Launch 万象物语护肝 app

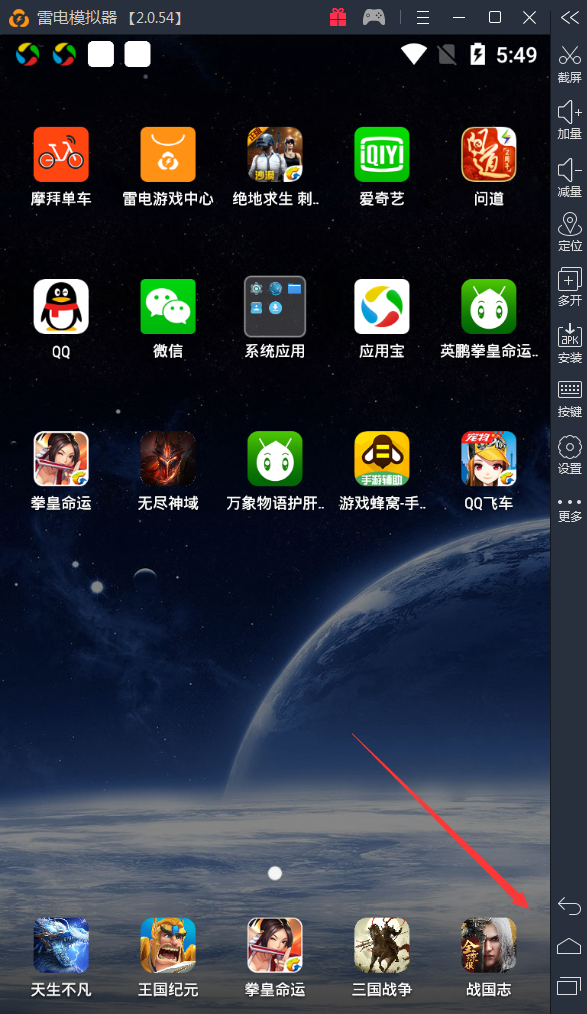click(x=275, y=458)
